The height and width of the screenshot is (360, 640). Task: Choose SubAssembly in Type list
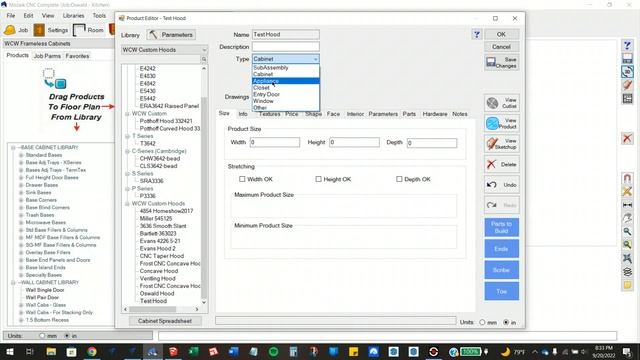286,68
